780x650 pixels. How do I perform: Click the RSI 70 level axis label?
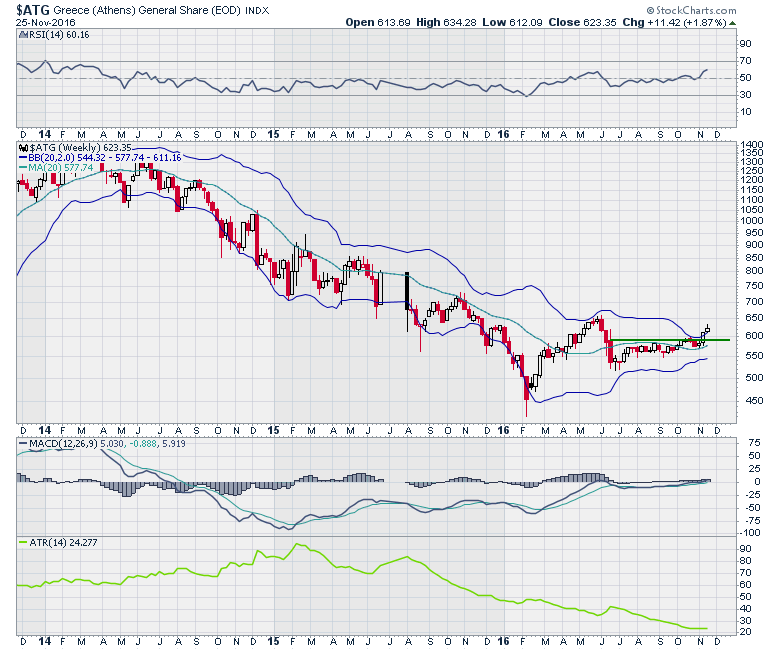(x=745, y=61)
